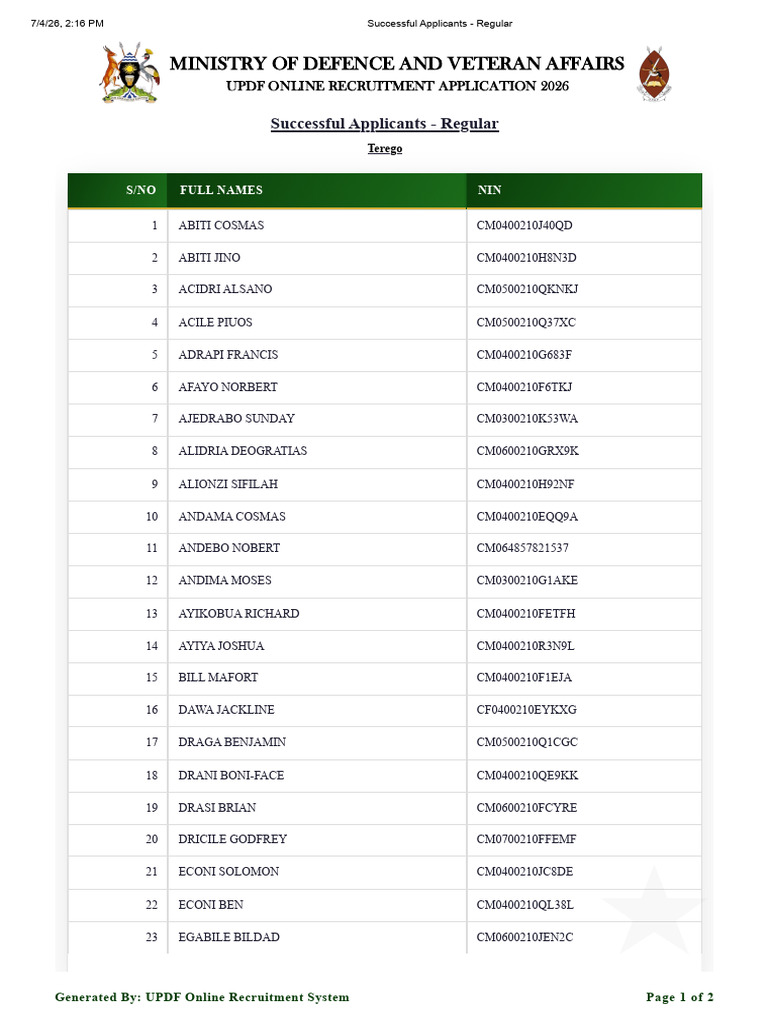The image size is (768, 1024).
Task: Select the name ALIDRIA DEOGRATIAS
Action: [x=242, y=451]
